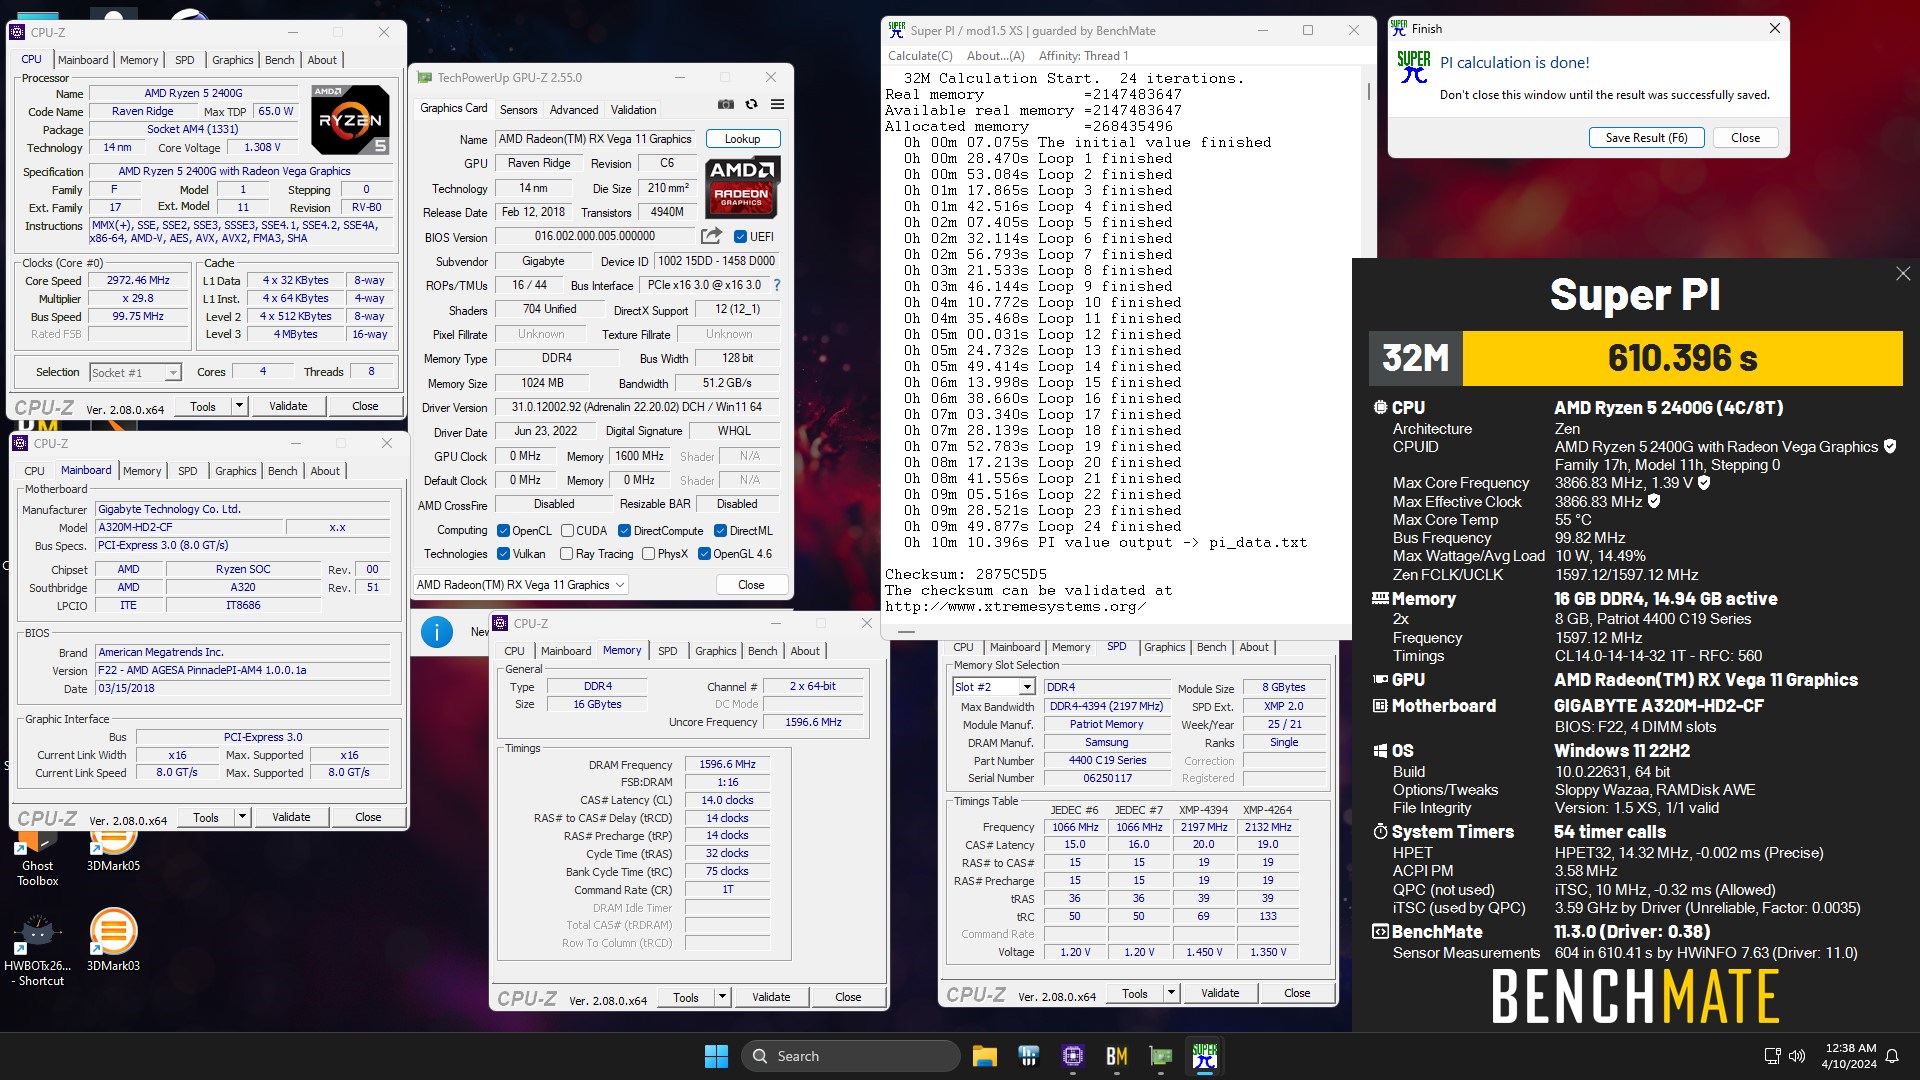Open File Explorer from the taskbar
The height and width of the screenshot is (1080, 1920).
click(x=984, y=1056)
